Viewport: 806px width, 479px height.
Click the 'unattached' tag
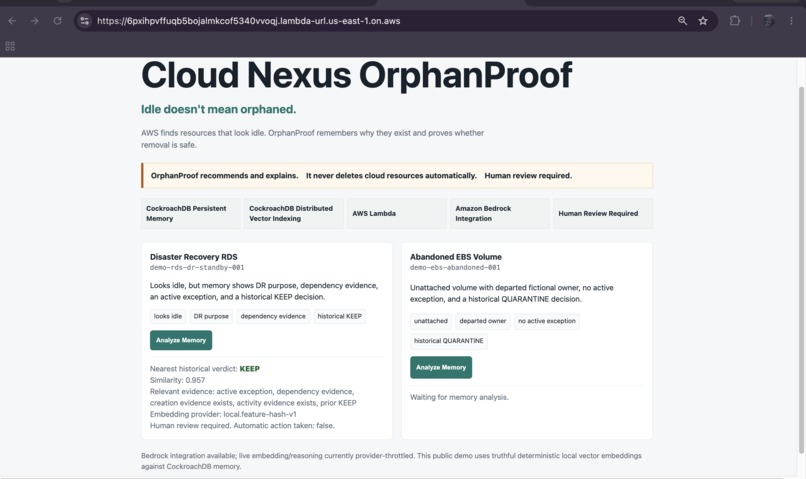pos(431,321)
